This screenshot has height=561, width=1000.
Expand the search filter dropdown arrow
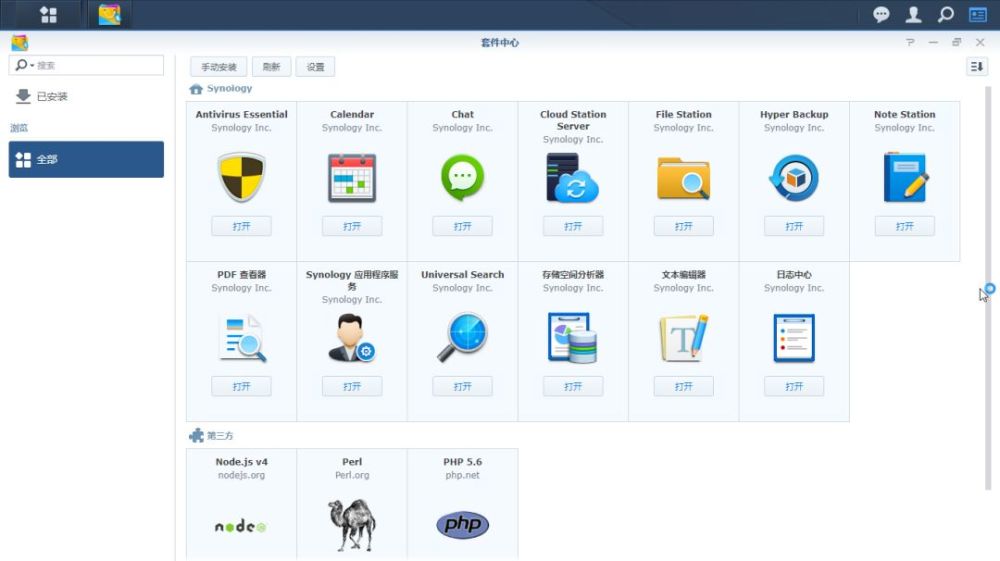(31, 66)
